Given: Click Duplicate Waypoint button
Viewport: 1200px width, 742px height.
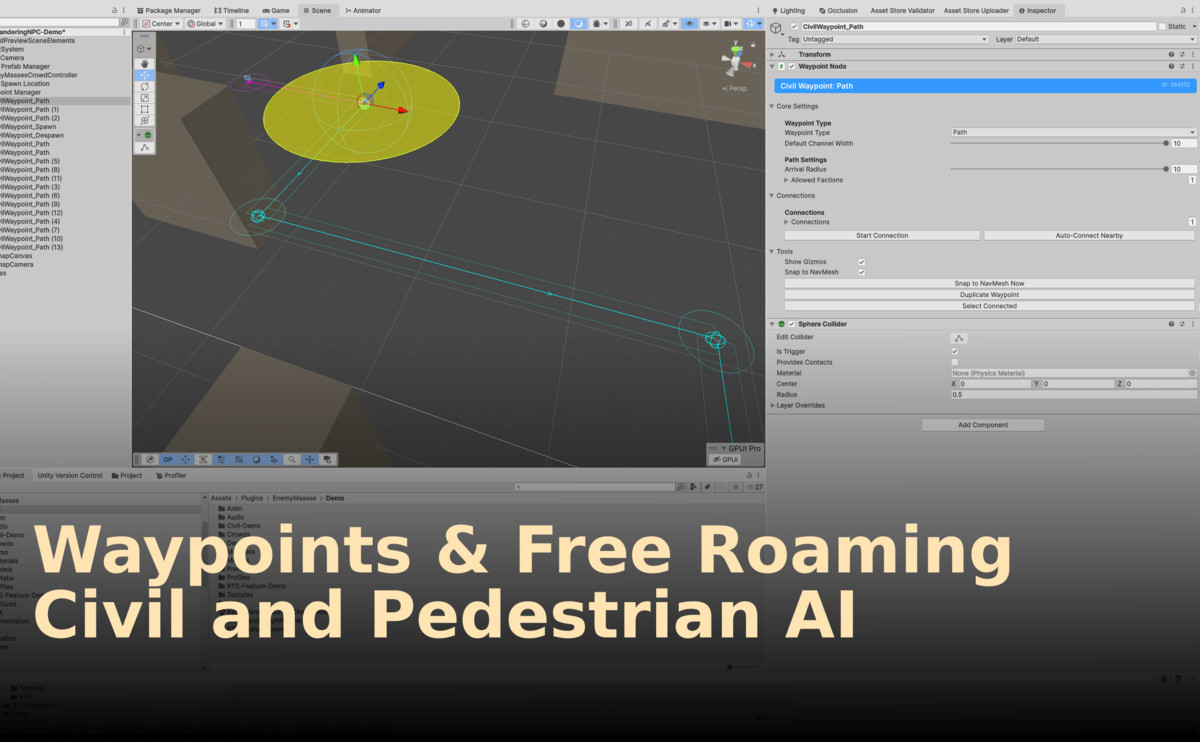Looking at the screenshot, I should [x=989, y=295].
